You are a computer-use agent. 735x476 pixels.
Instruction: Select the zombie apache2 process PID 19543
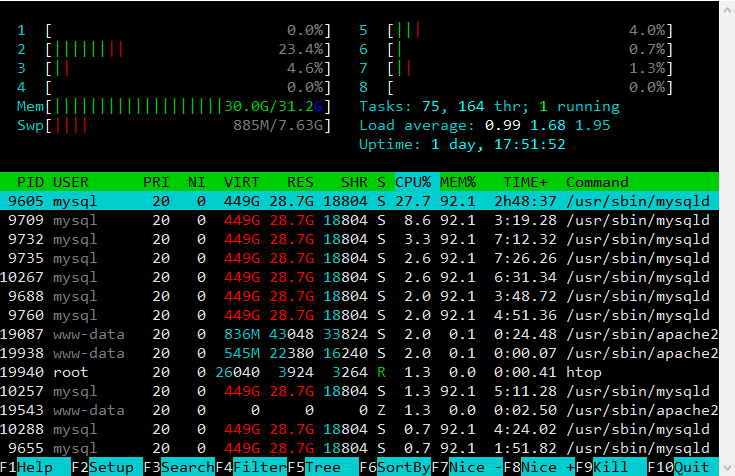coord(360,410)
